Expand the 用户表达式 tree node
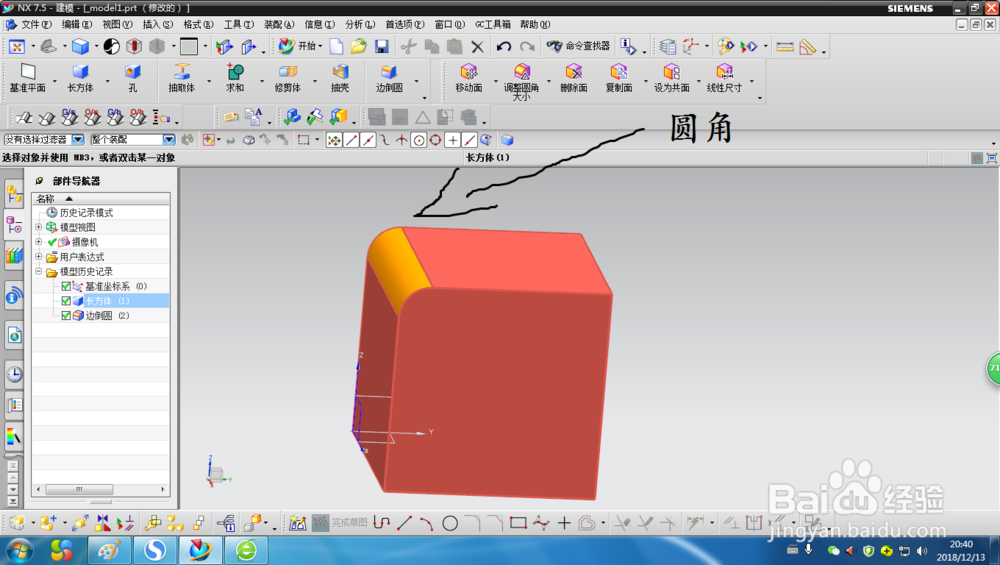Viewport: 1000px width, 565px height. point(39,256)
